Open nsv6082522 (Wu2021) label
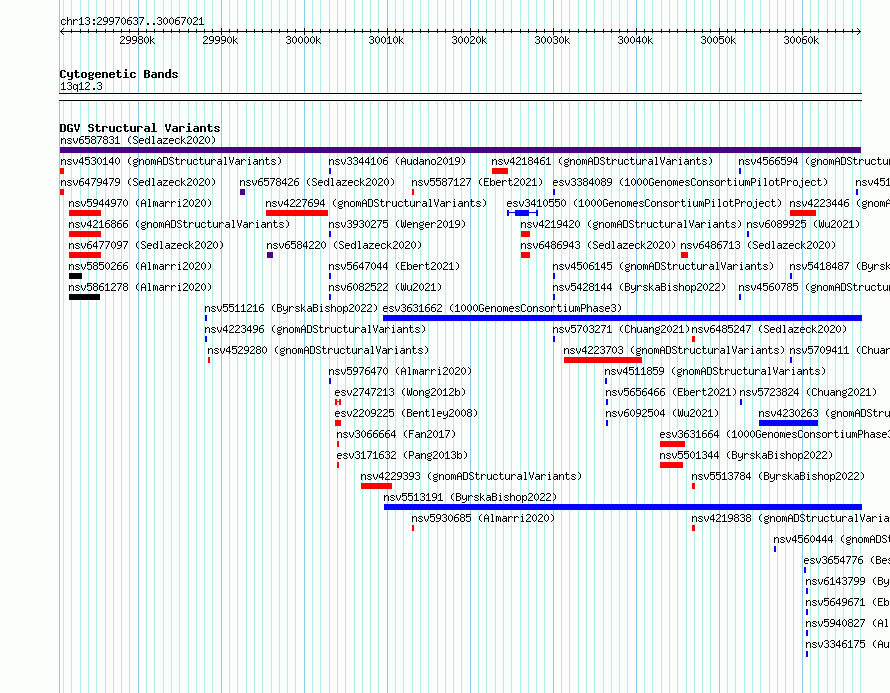The height and width of the screenshot is (693, 890). 385,287
